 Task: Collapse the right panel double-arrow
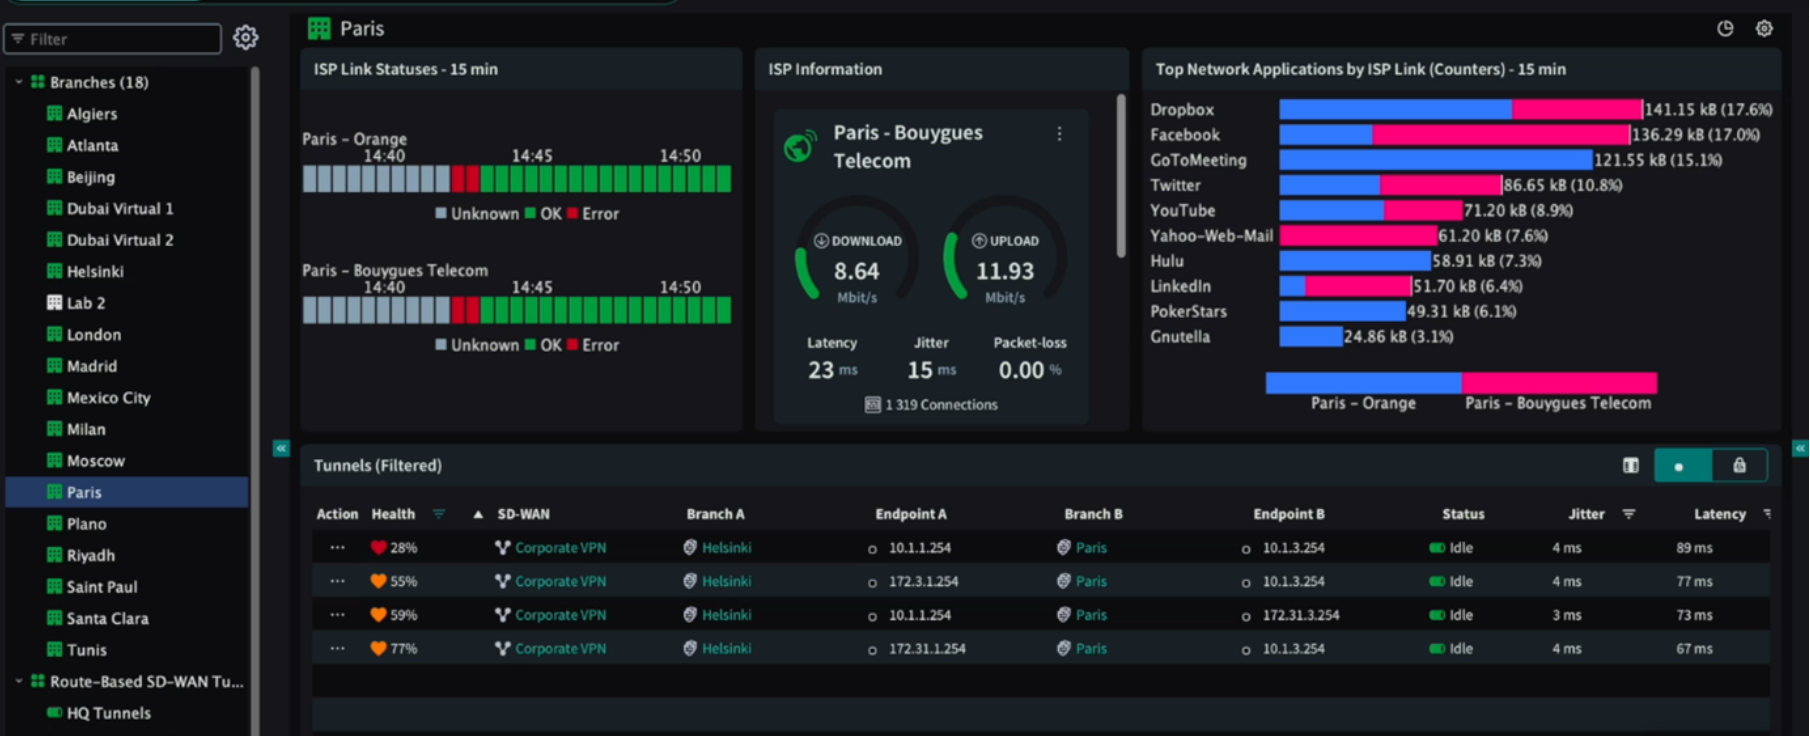tap(1801, 448)
